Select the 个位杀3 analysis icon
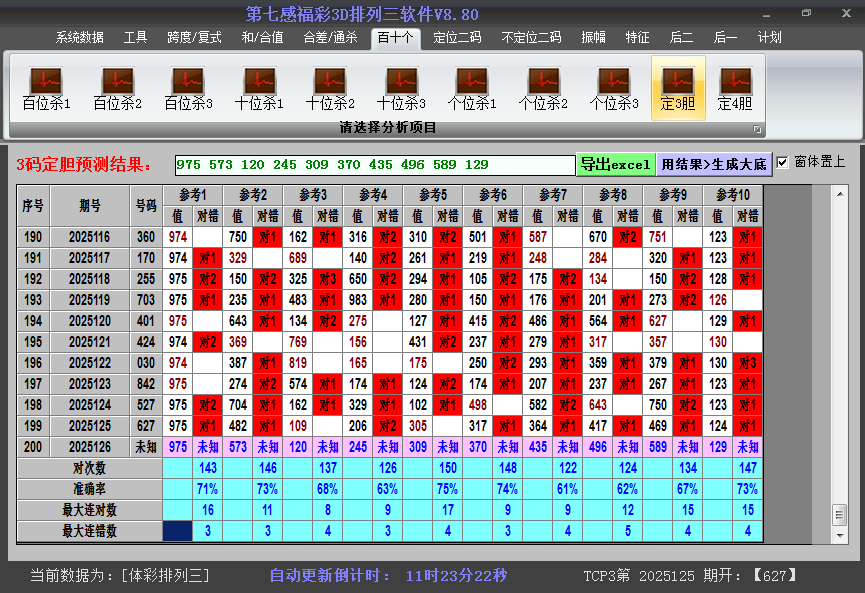865x593 pixels. coord(613,88)
